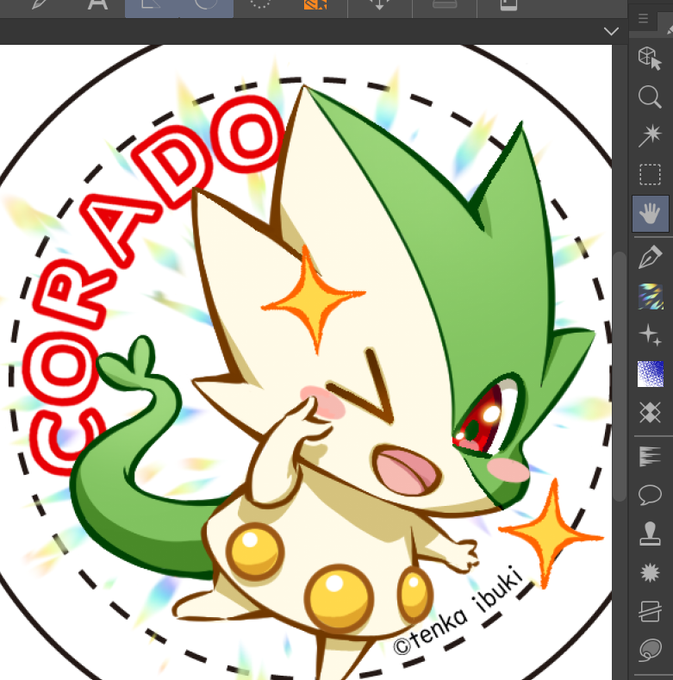Click the vertical canvas scrollbar
Image resolution: width=673 pixels, height=680 pixels.
pos(620,376)
